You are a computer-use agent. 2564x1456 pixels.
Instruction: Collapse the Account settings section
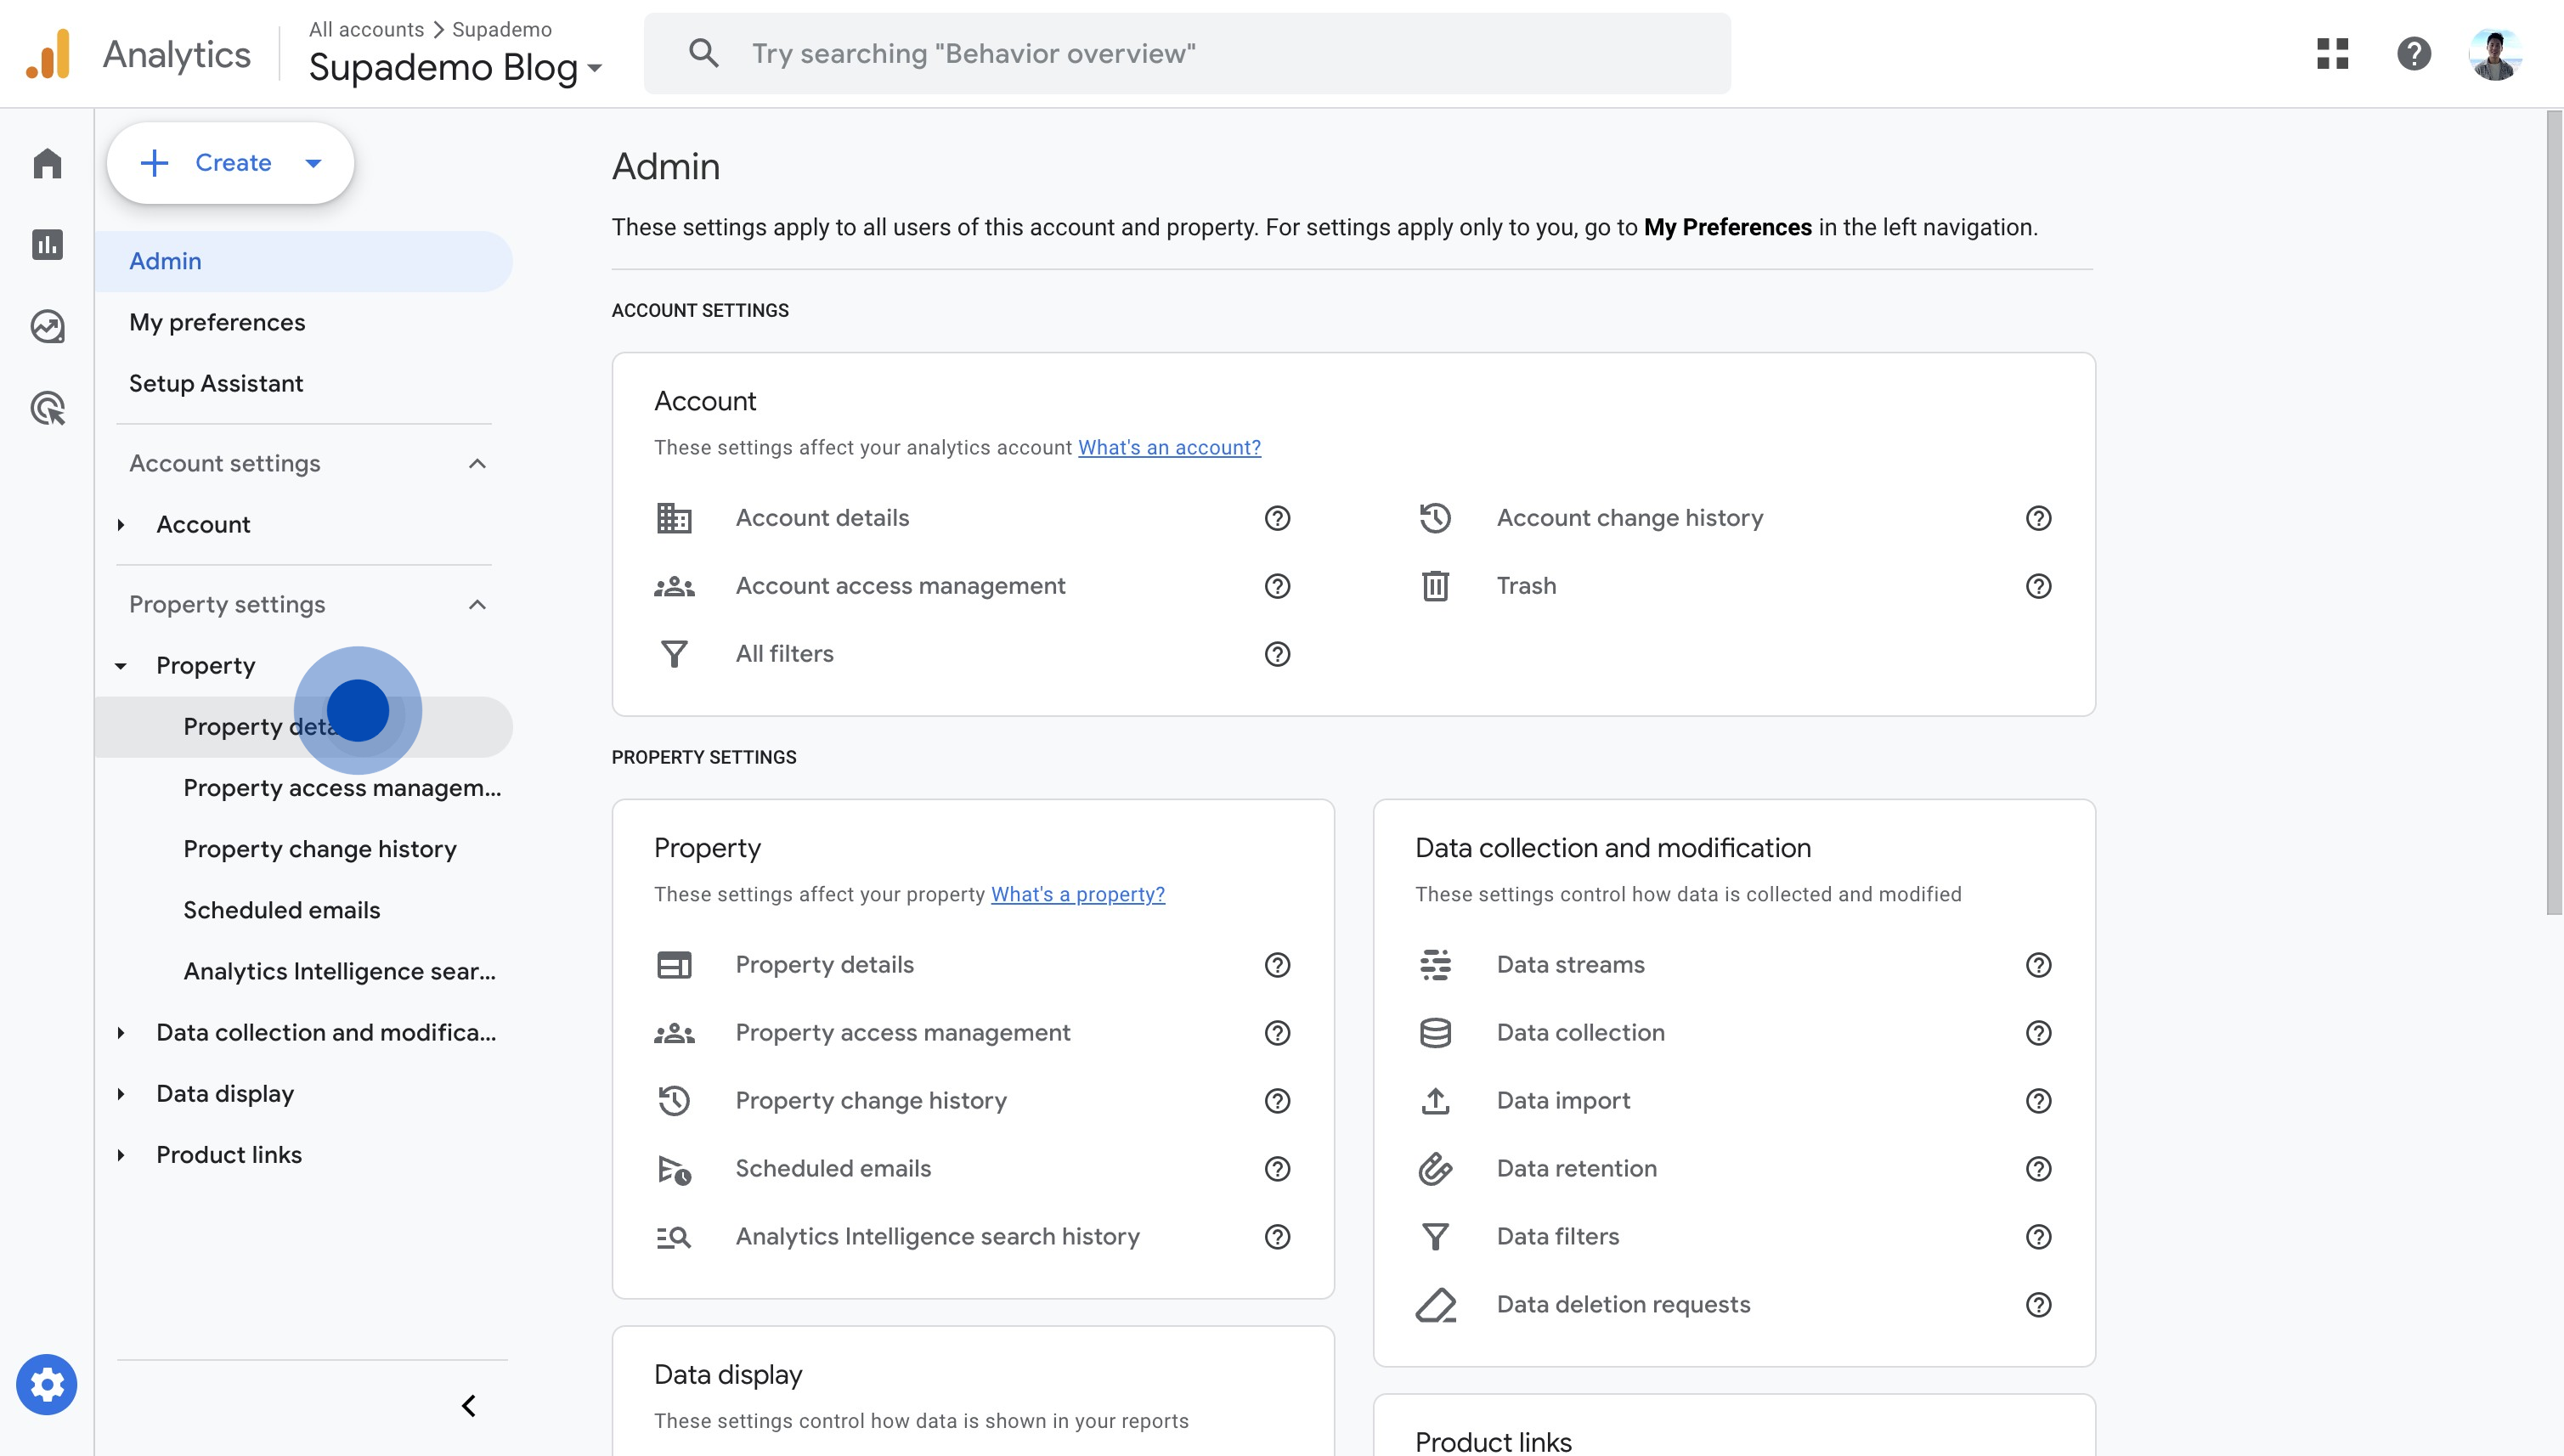tap(477, 464)
